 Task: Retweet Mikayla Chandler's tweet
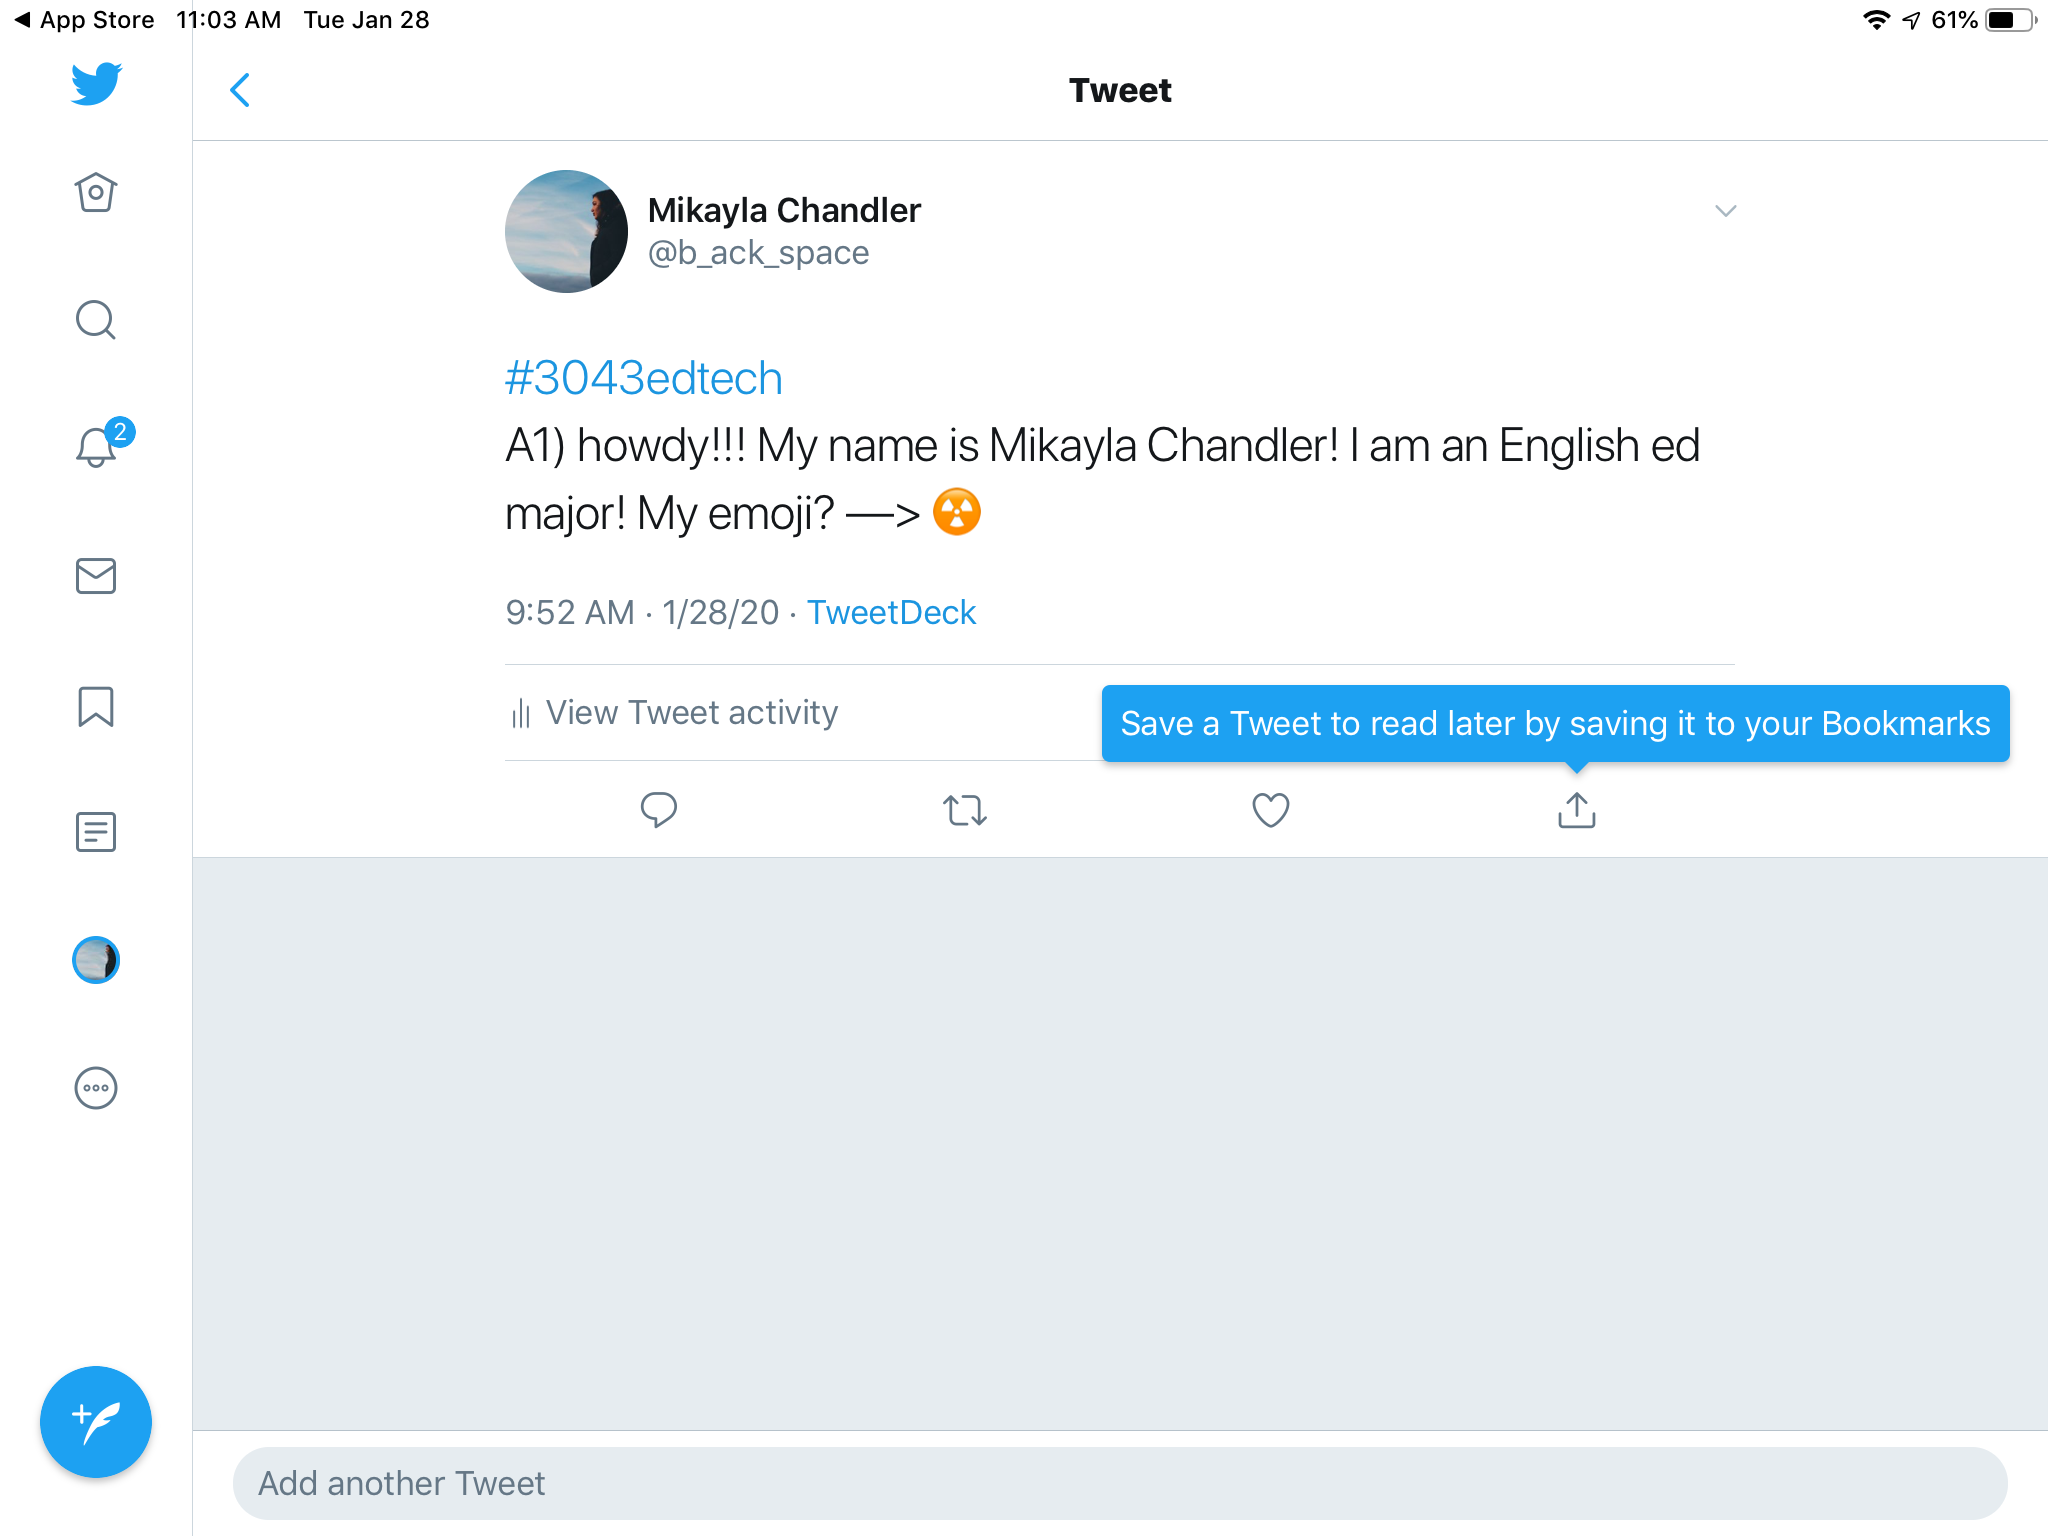965,810
